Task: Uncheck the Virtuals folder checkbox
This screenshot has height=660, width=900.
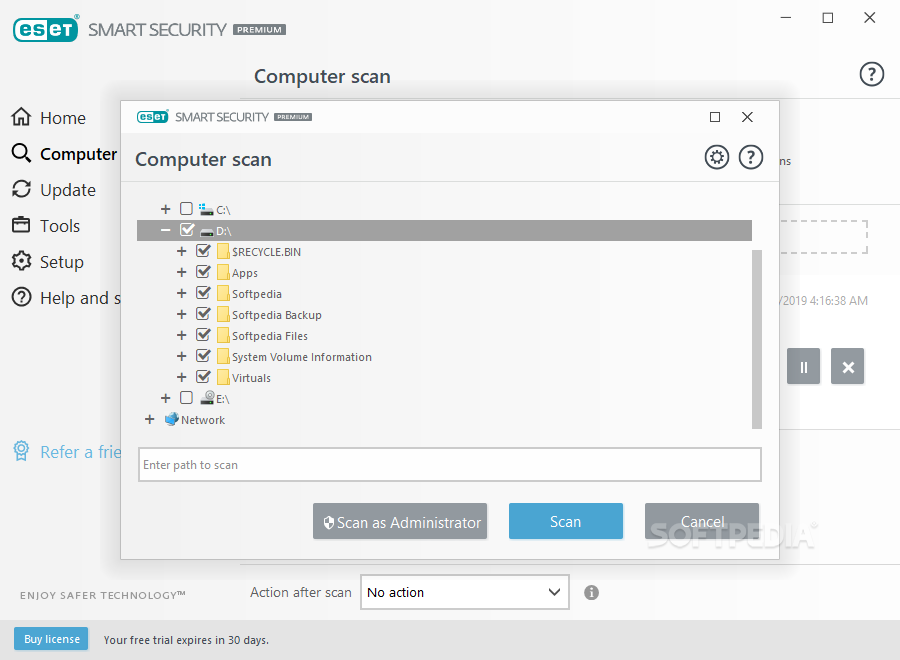Action: pos(203,376)
